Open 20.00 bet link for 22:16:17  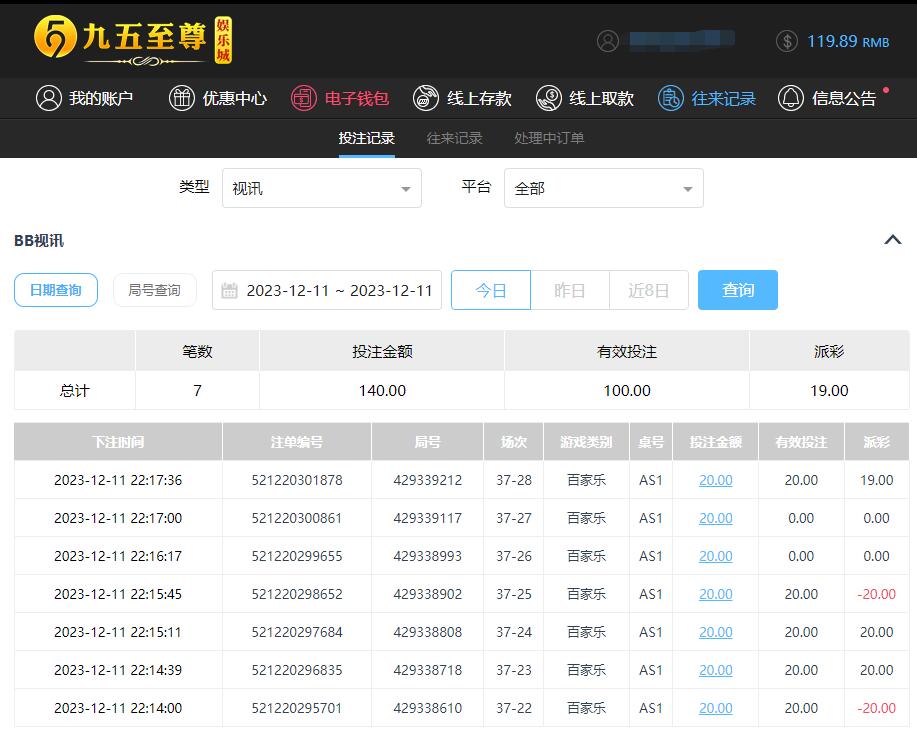tap(715, 556)
